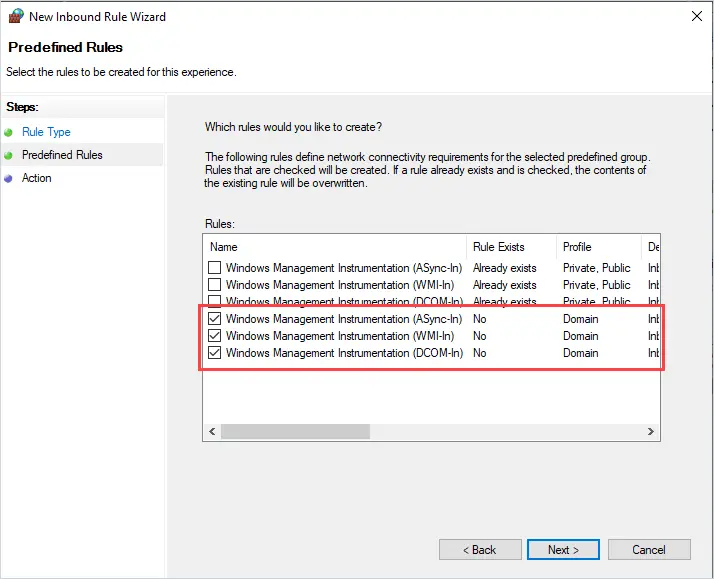This screenshot has width=714, height=579.
Task: Cancel the wizard
Action: [649, 550]
